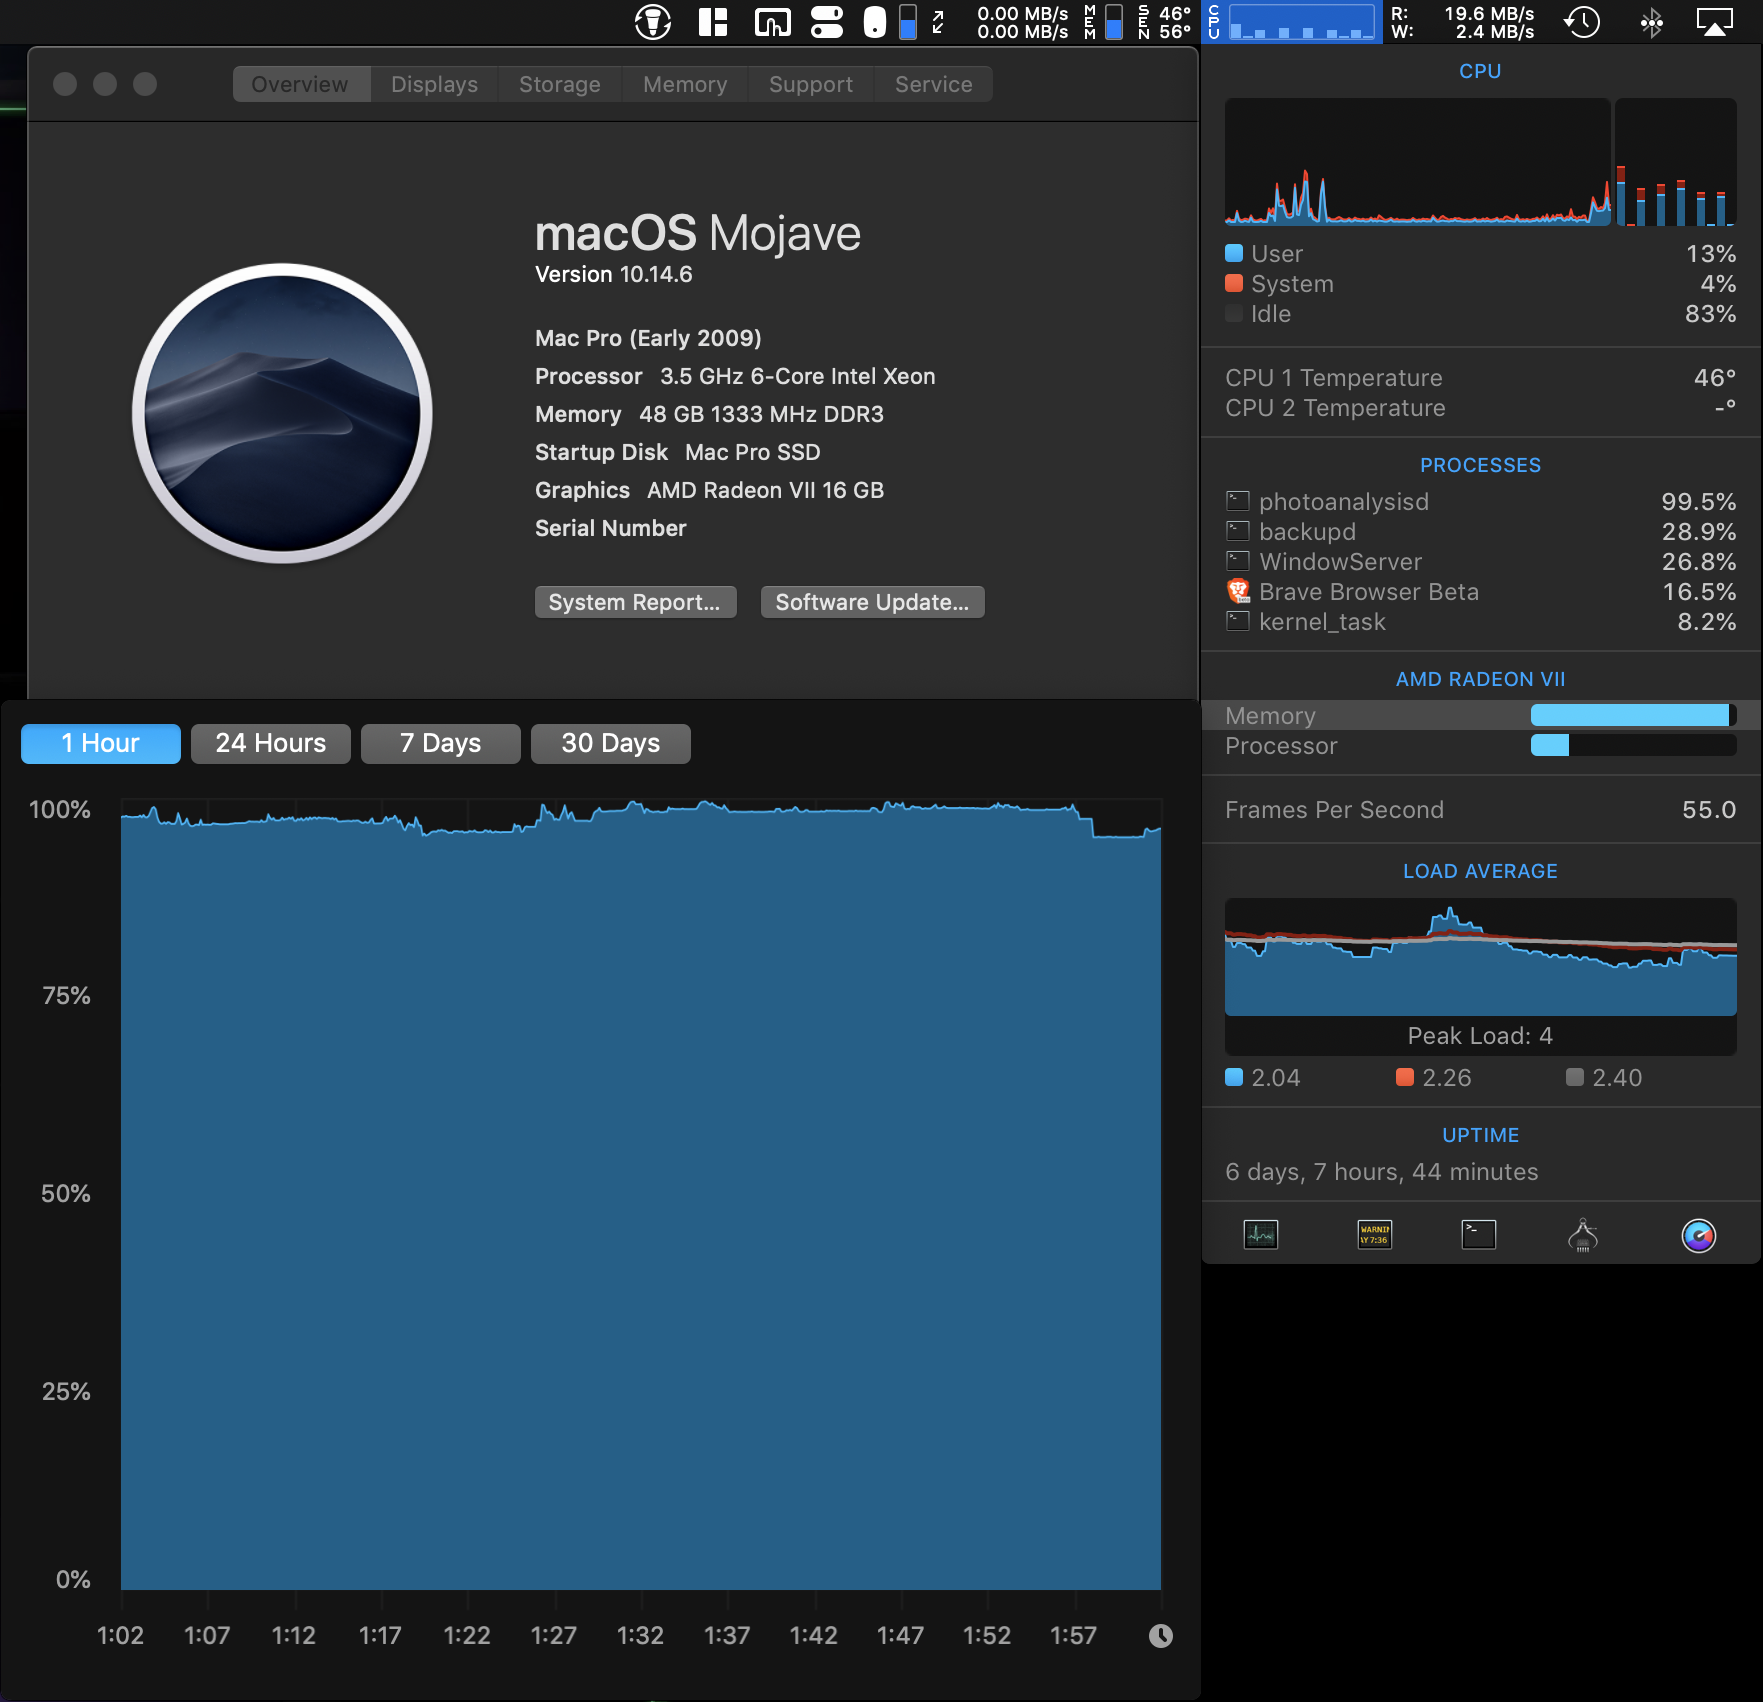Select the 24 Hours time range
Screen dimensions: 1763x1702
(270, 743)
